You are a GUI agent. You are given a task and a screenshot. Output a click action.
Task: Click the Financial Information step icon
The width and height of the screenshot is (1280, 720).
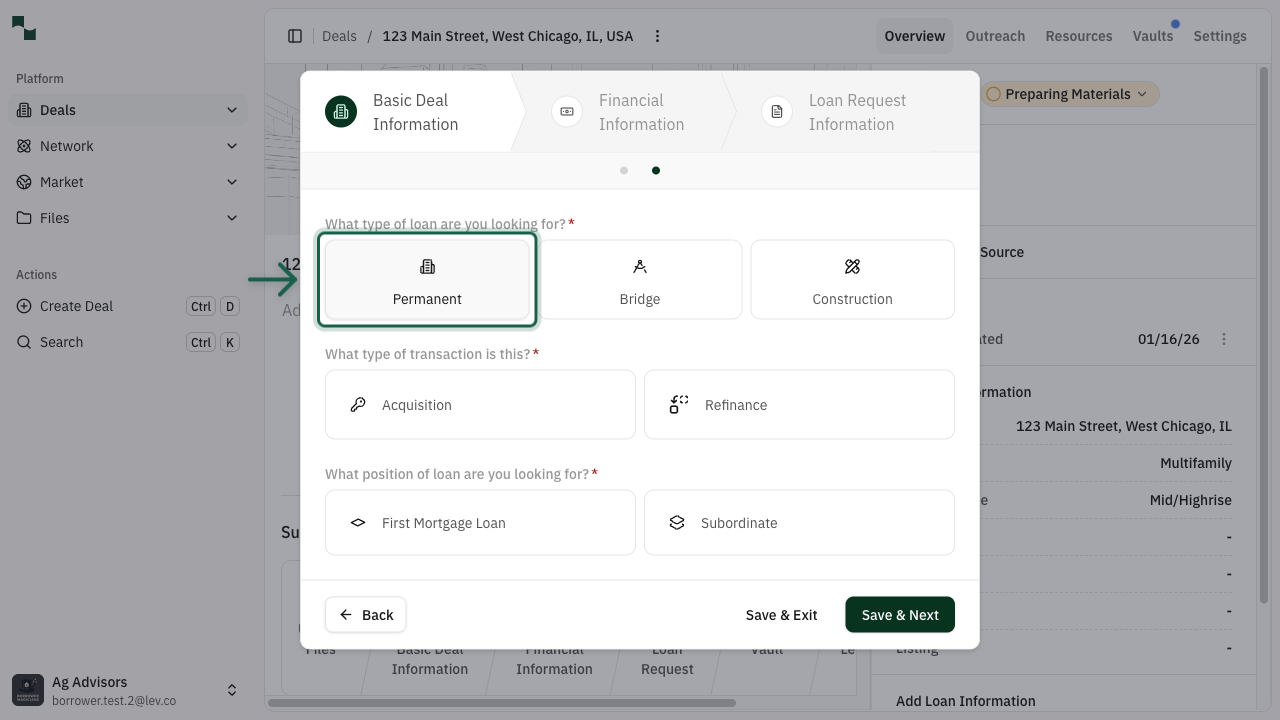tap(566, 111)
